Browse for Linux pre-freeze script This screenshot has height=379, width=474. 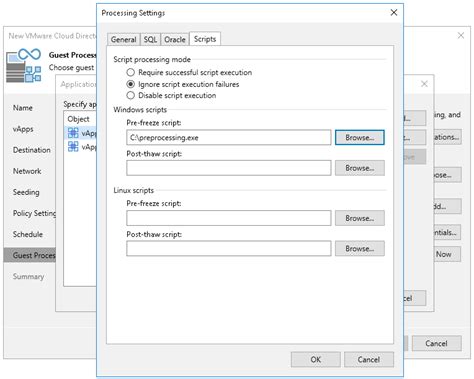pos(360,218)
